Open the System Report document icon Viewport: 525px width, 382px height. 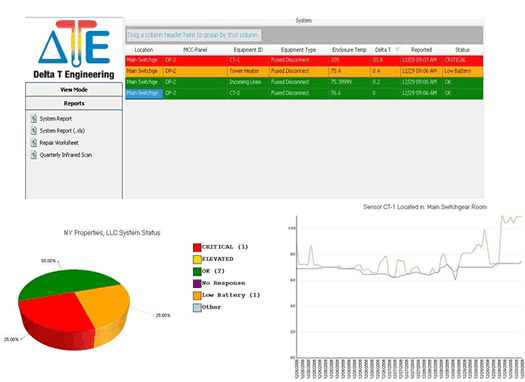pos(33,119)
